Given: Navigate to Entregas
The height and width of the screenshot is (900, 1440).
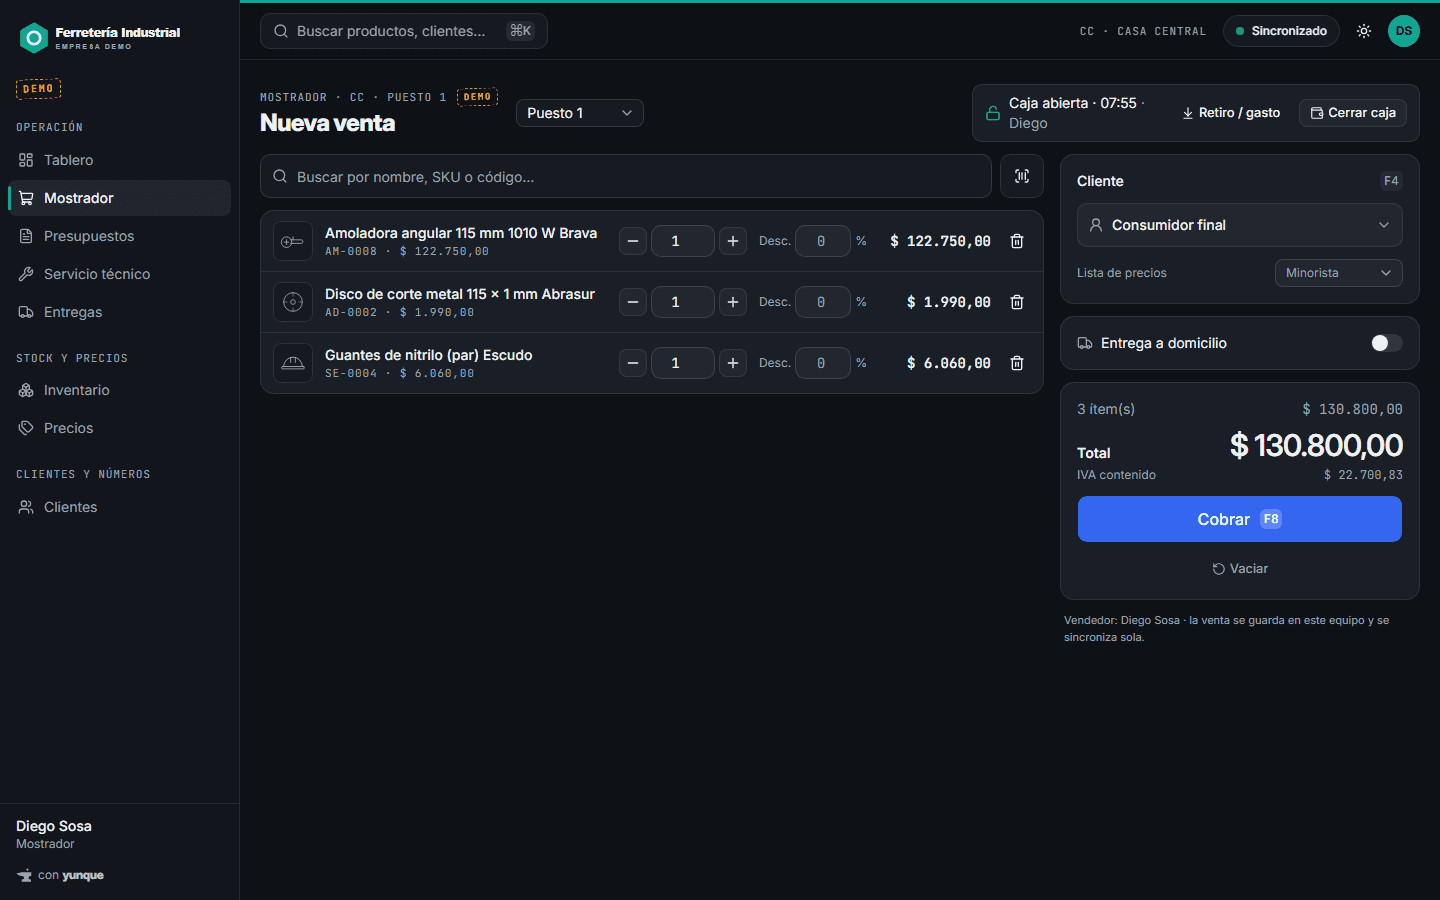Looking at the screenshot, I should (119, 312).
